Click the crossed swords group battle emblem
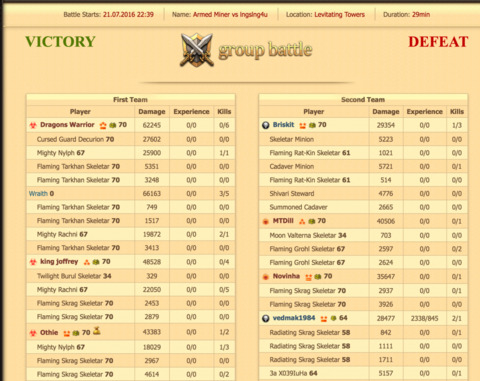Screen dimensions: 480x381 [197, 50]
